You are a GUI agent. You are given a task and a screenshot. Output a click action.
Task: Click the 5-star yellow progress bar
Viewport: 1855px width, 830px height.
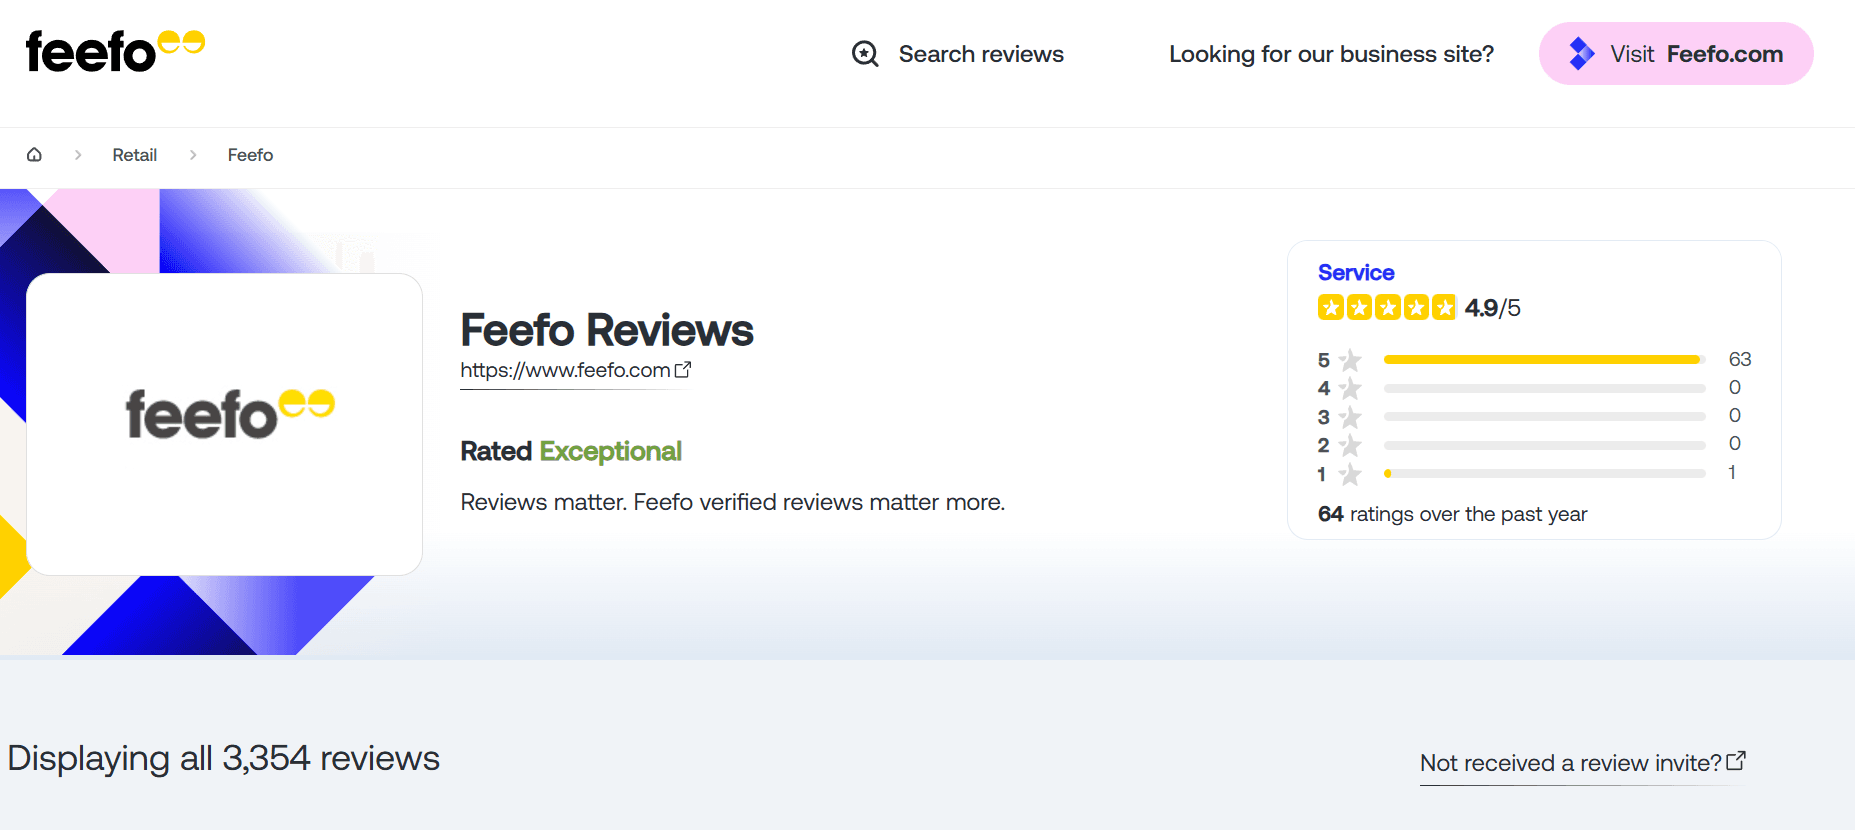[1544, 359]
